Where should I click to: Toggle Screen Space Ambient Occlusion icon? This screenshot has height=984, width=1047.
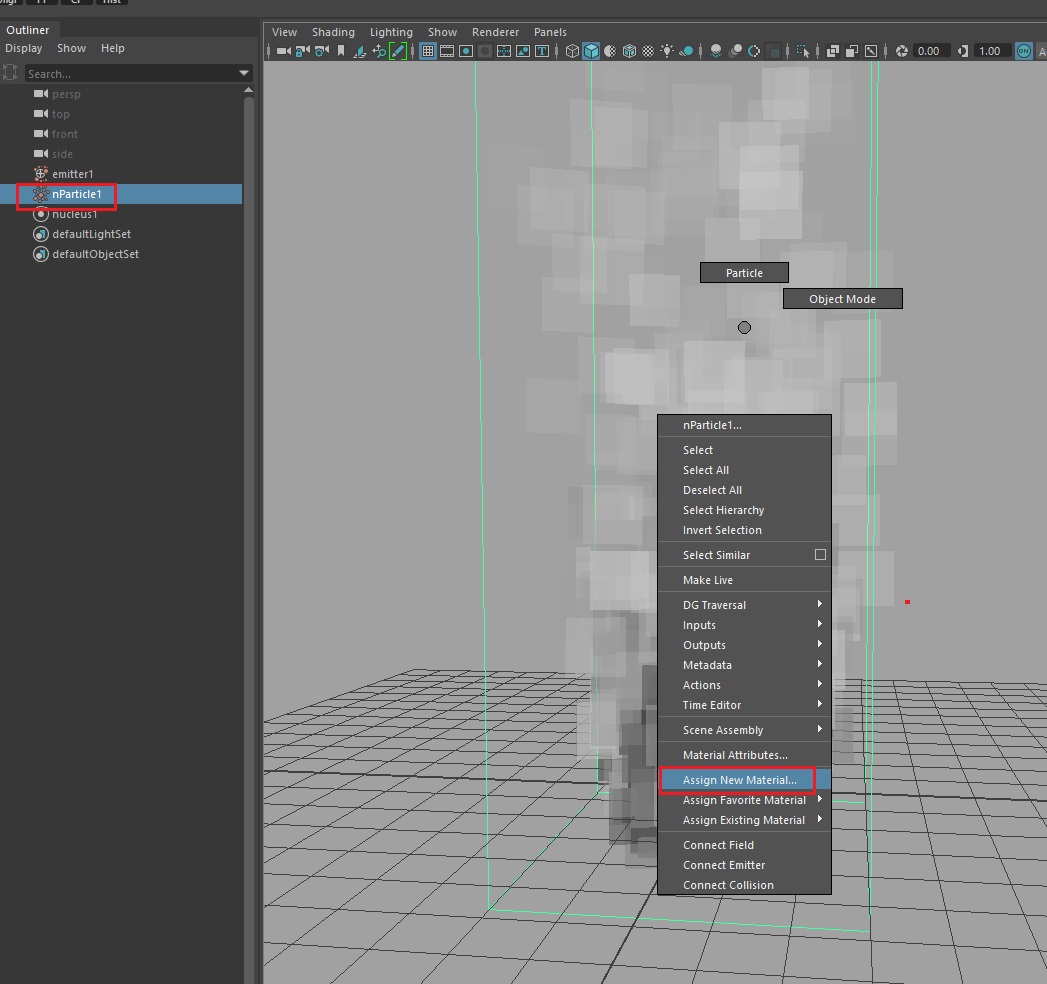click(716, 51)
